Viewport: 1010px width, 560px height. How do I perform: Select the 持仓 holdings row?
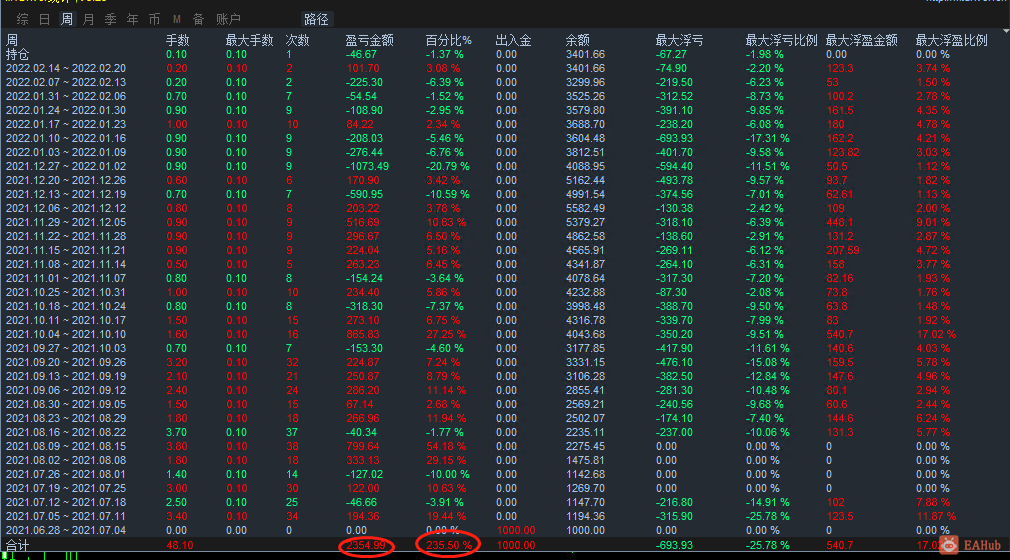505,54
